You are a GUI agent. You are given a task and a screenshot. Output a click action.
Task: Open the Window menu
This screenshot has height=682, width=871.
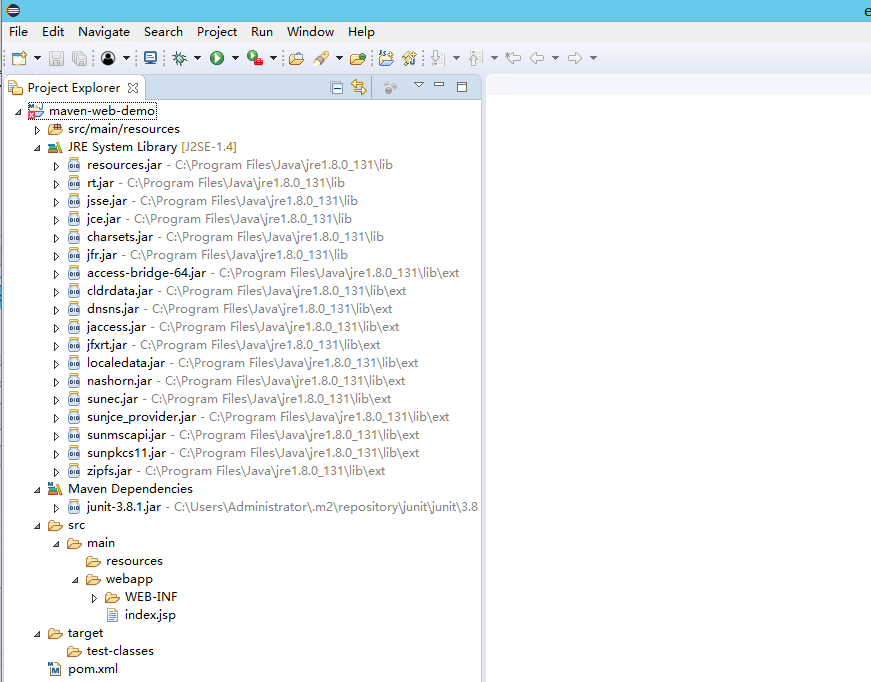(310, 32)
